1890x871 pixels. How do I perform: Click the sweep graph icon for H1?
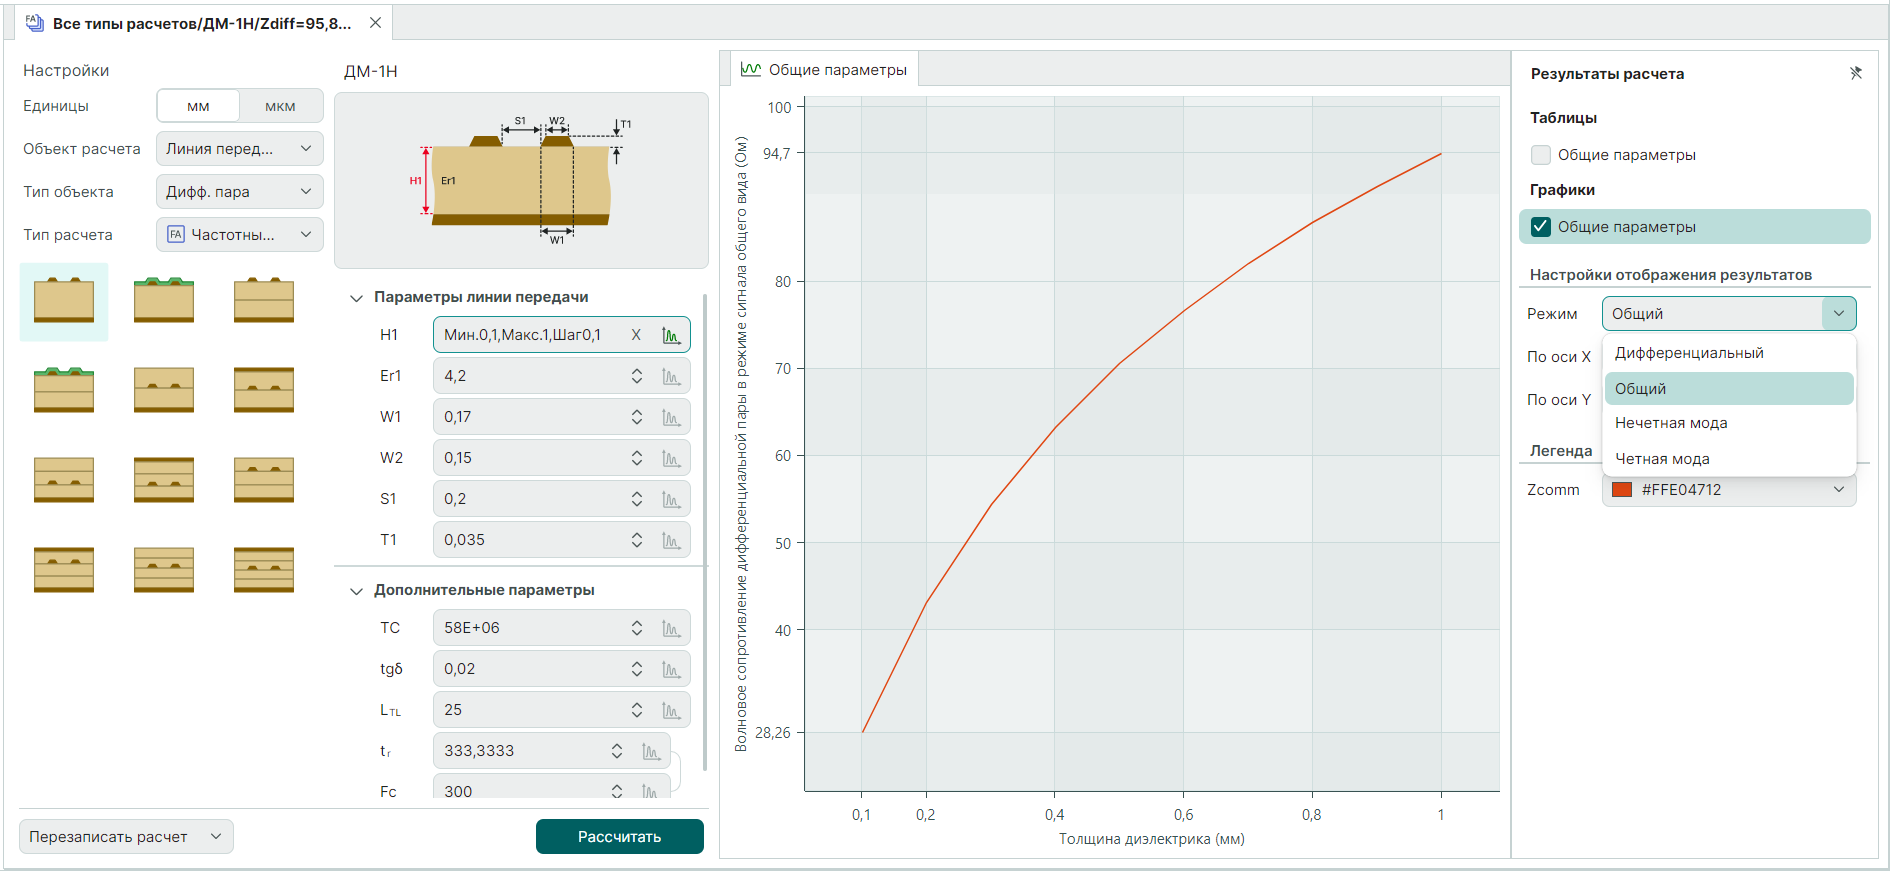671,335
